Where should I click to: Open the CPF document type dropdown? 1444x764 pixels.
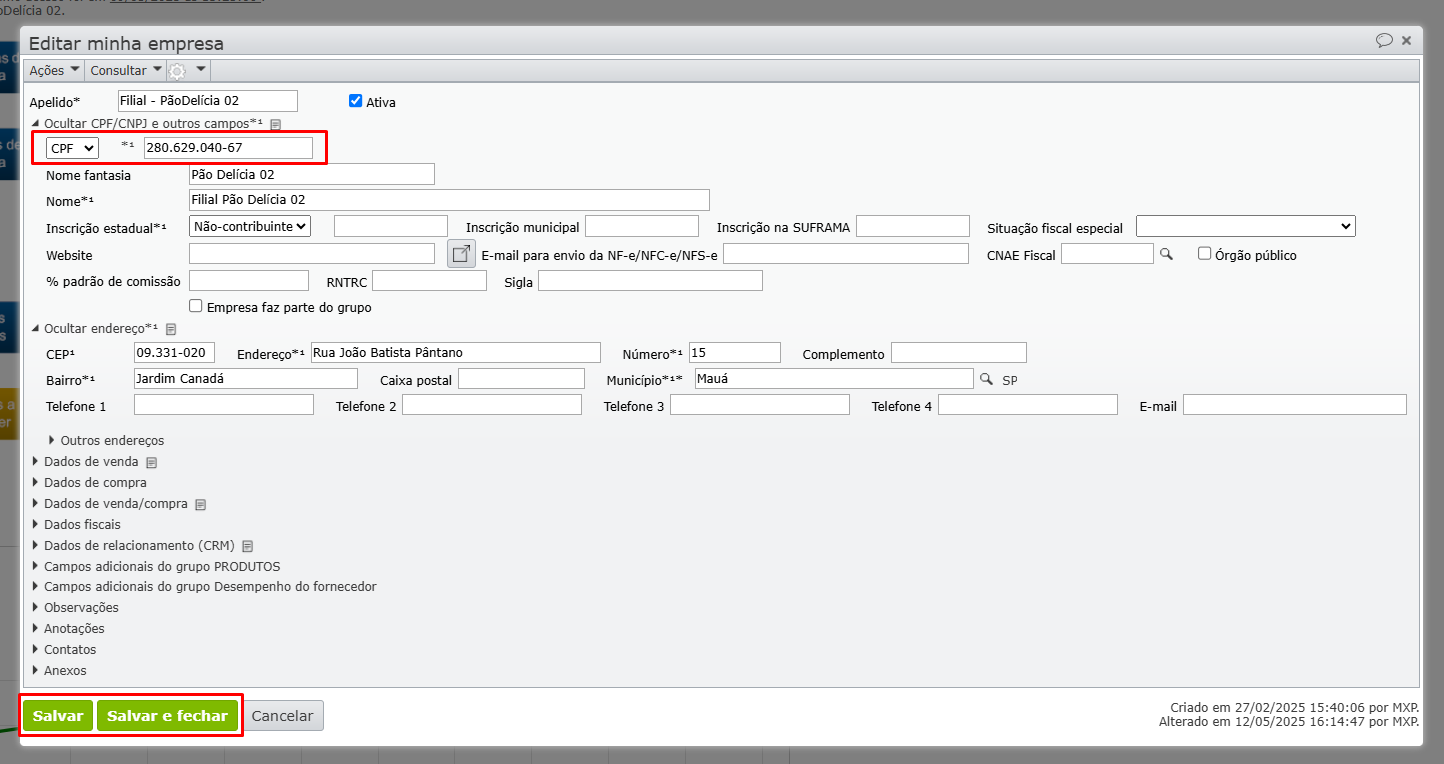[x=72, y=148]
